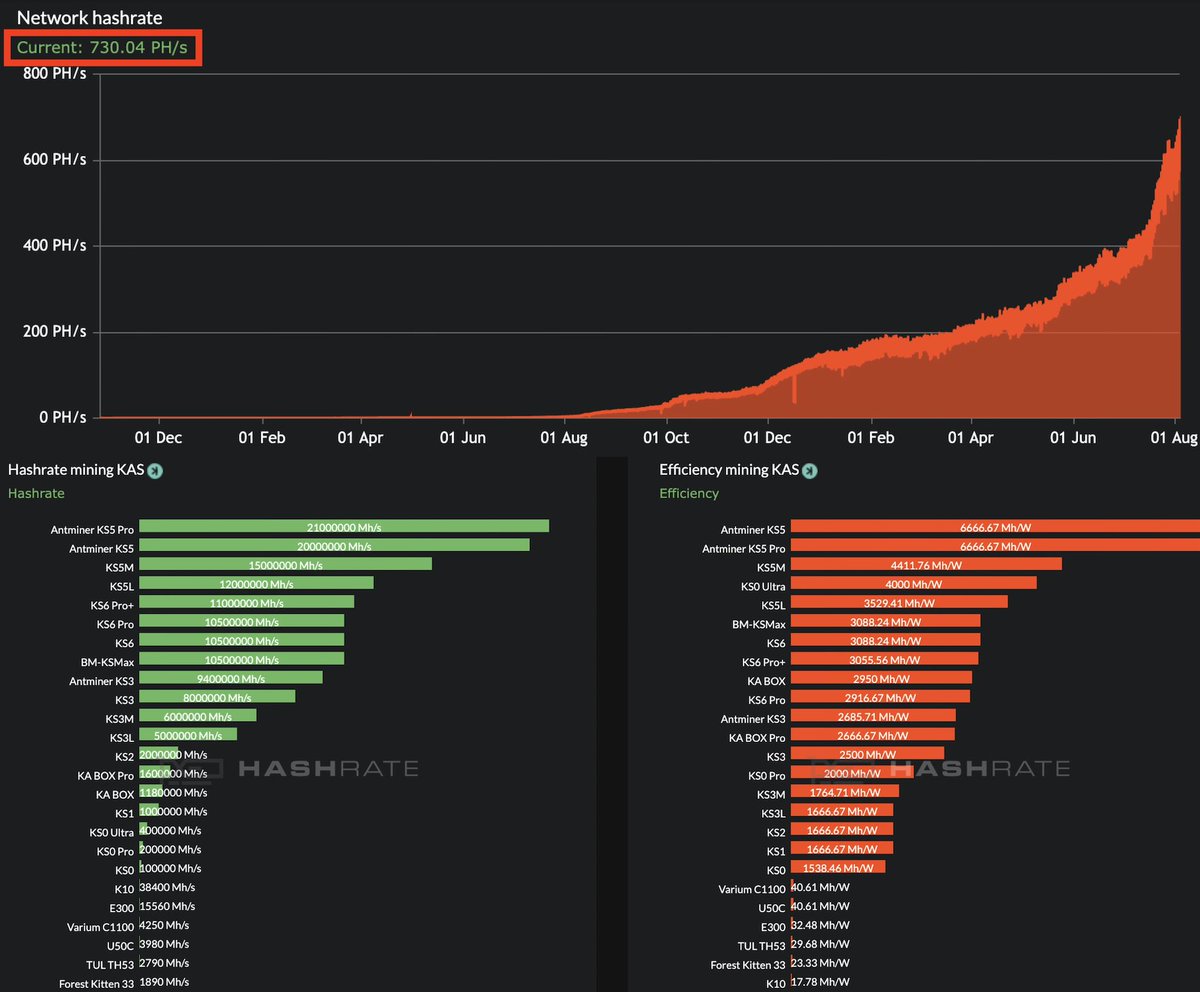Click the green Hashrate legend label
This screenshot has width=1200, height=992.
tap(36, 493)
